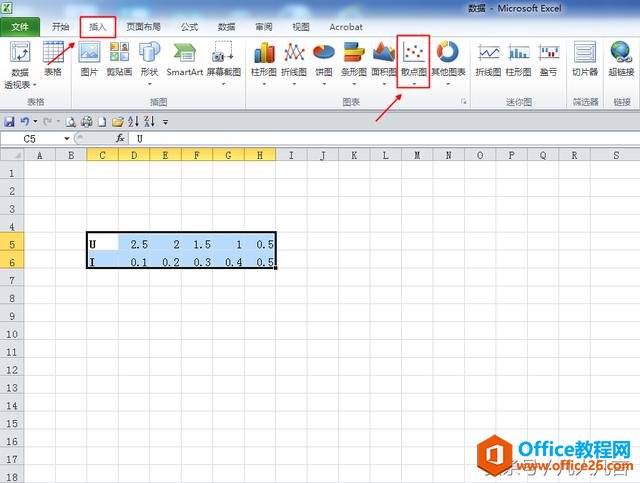Screen dimensions: 640x483
Task: Select cell D5 with value 2.5
Action: click(x=134, y=244)
